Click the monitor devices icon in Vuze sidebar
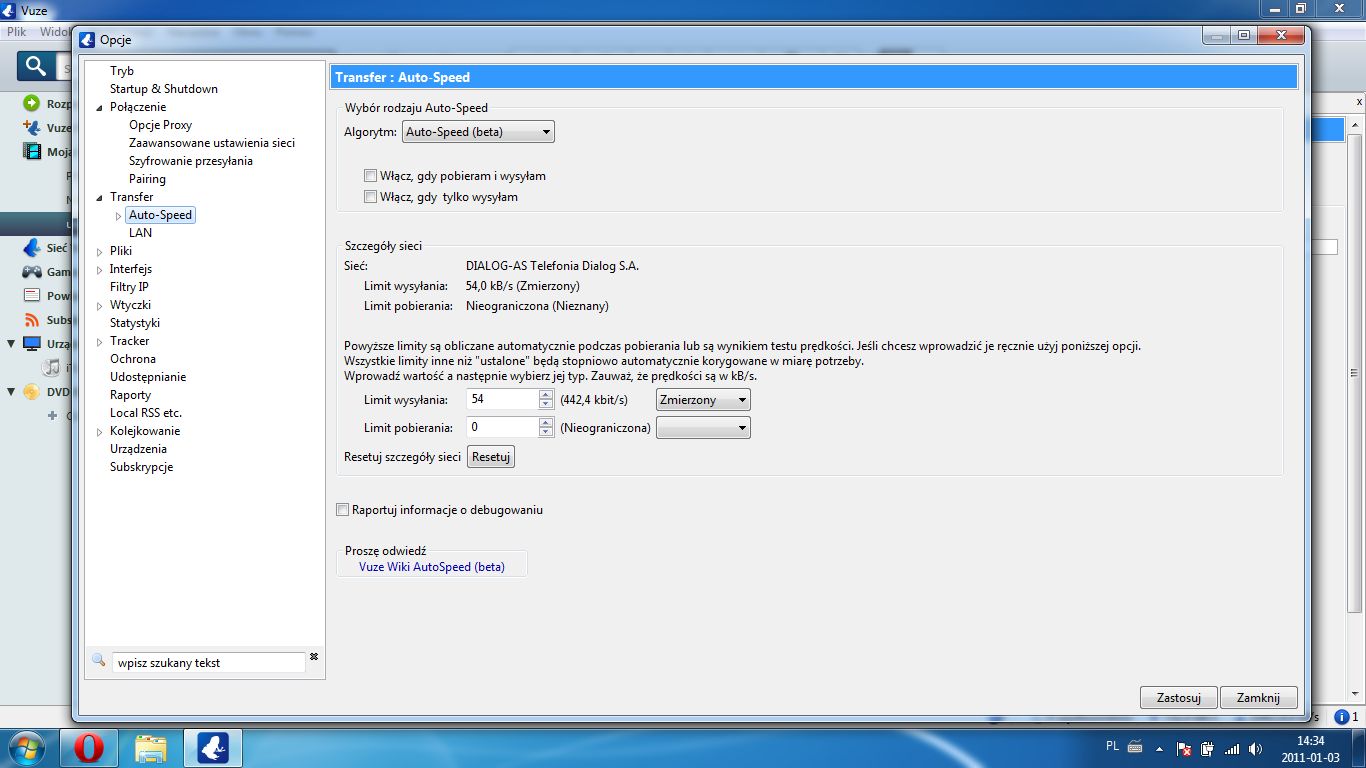The width and height of the screenshot is (1366, 768). 31,344
